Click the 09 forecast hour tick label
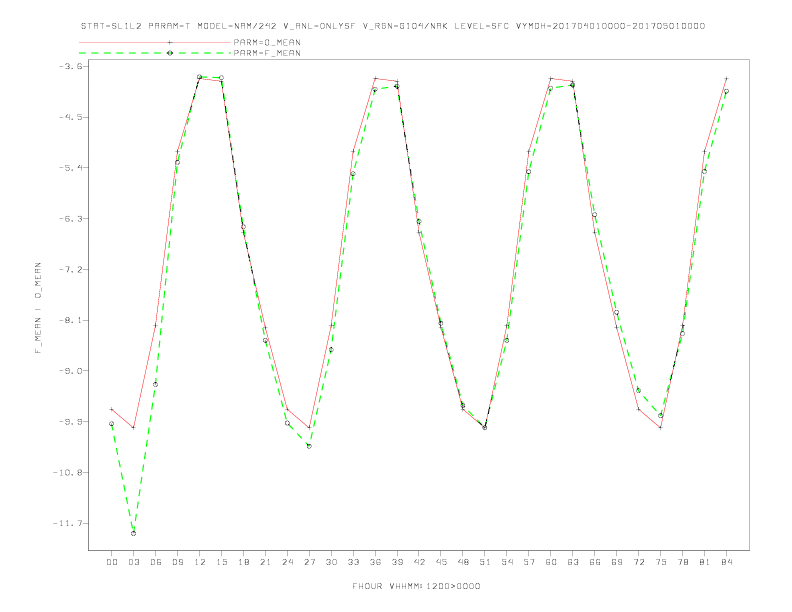 pos(177,562)
